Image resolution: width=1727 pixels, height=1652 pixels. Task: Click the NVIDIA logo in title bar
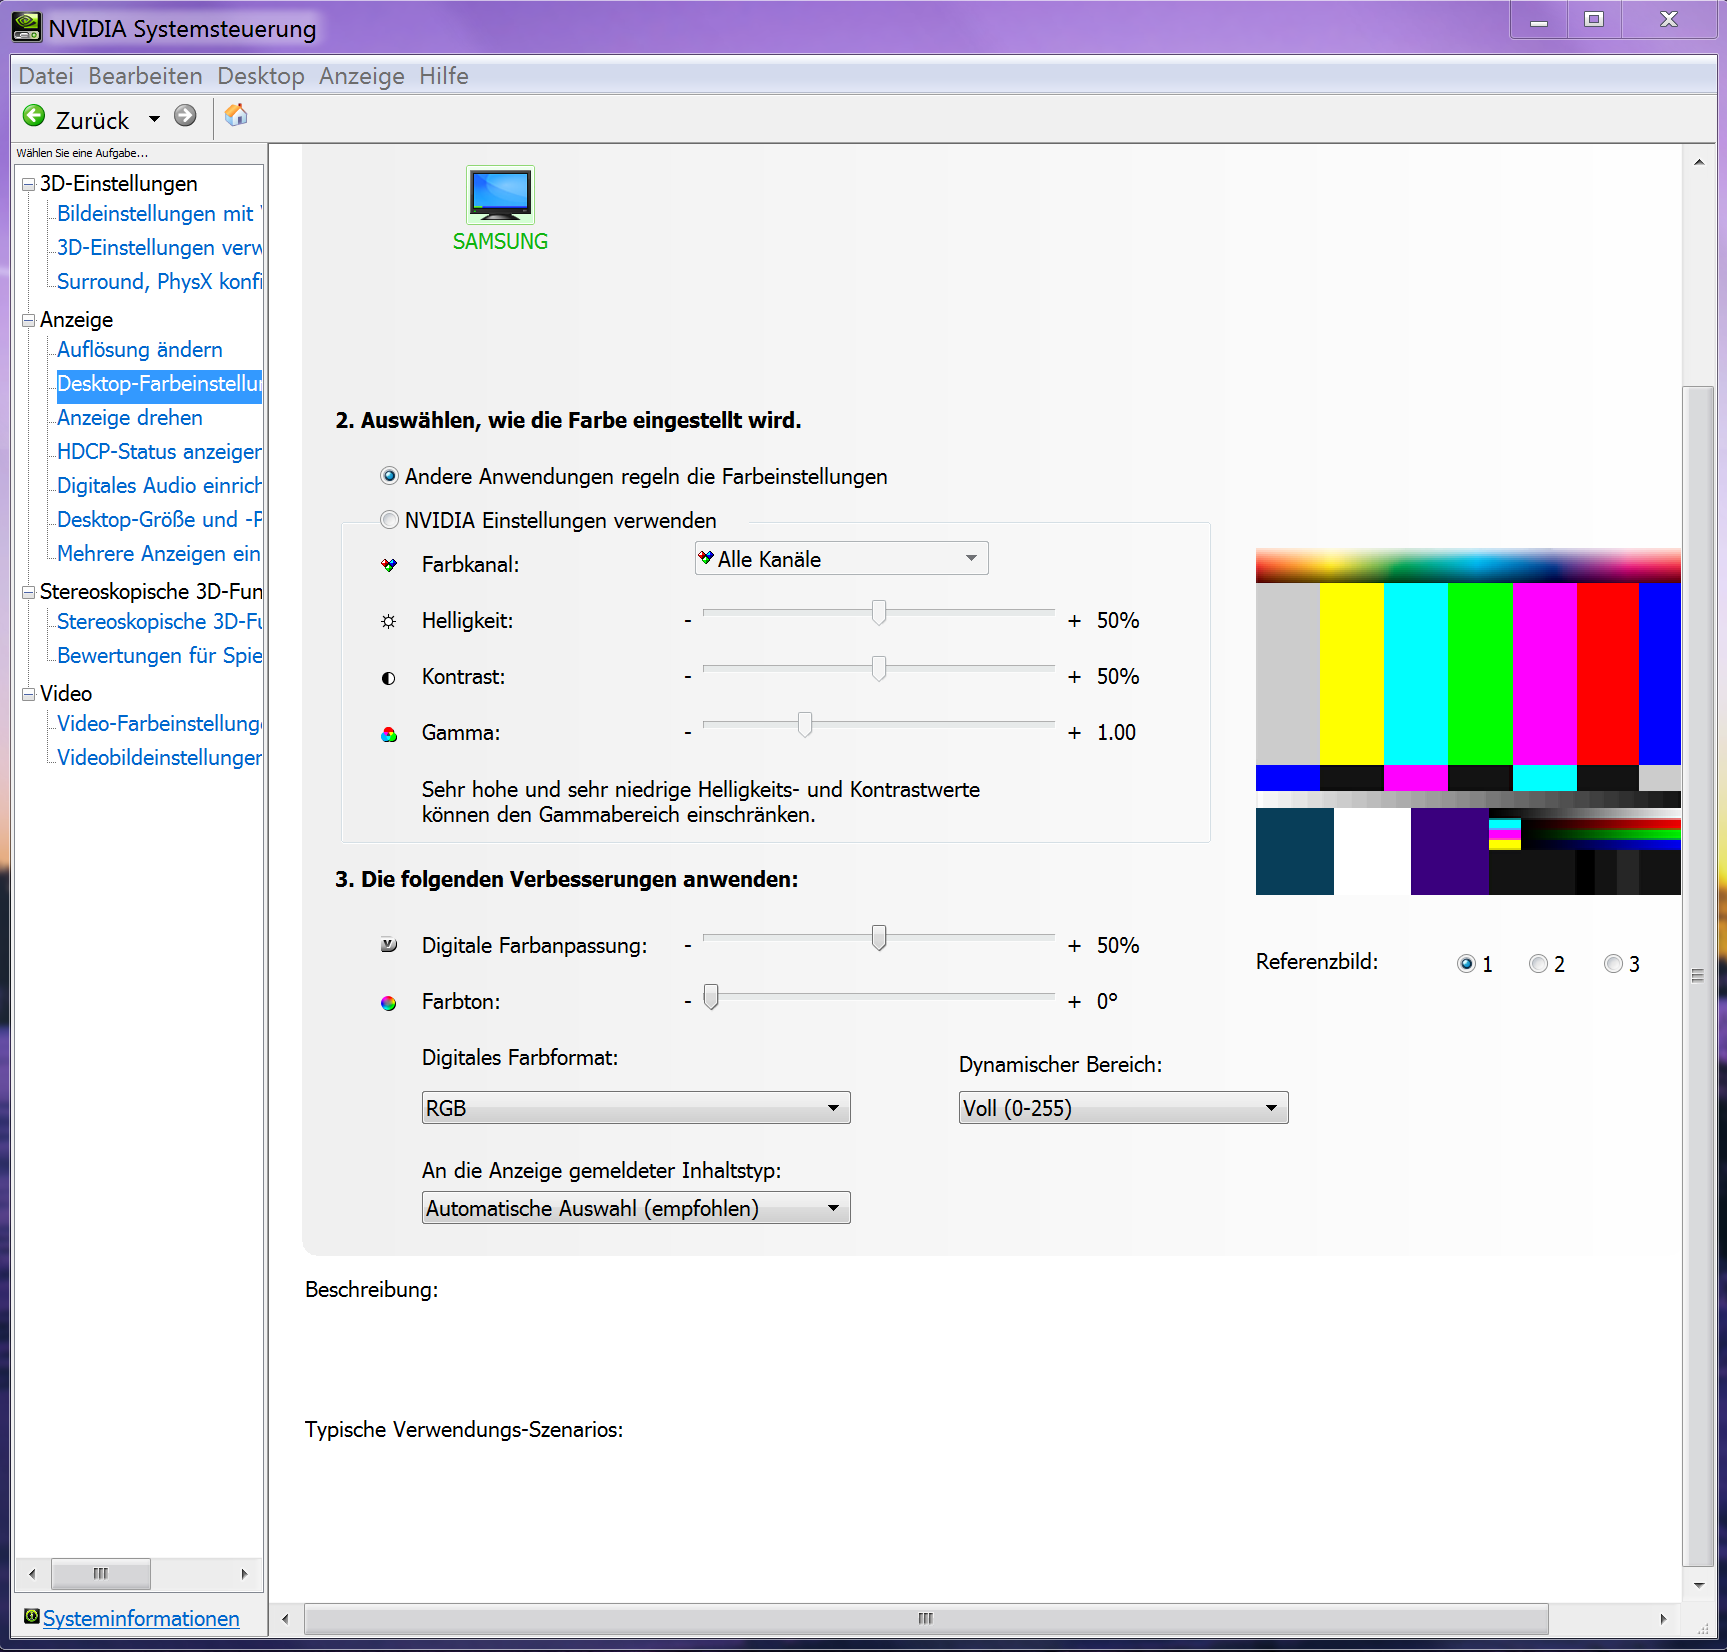(x=27, y=27)
